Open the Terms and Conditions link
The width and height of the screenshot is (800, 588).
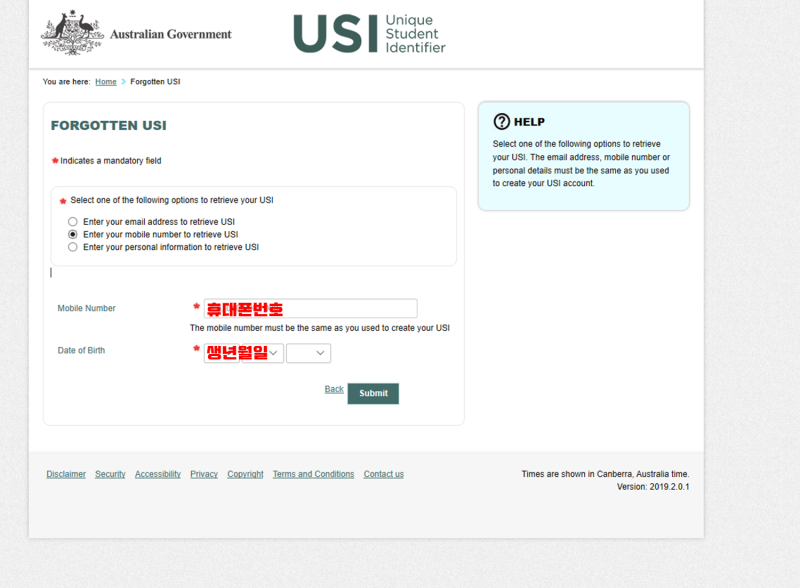(313, 474)
